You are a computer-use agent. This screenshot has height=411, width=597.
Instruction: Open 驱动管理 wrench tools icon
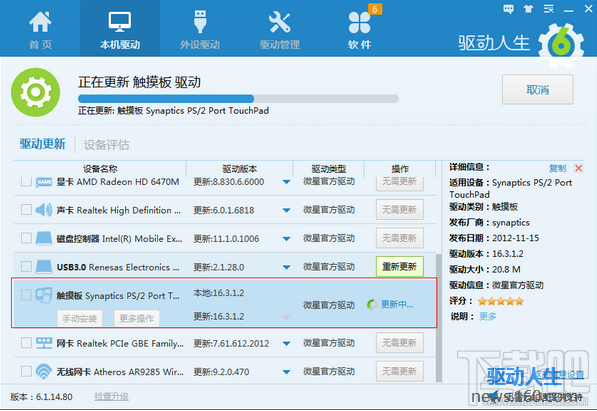pyautogui.click(x=279, y=22)
